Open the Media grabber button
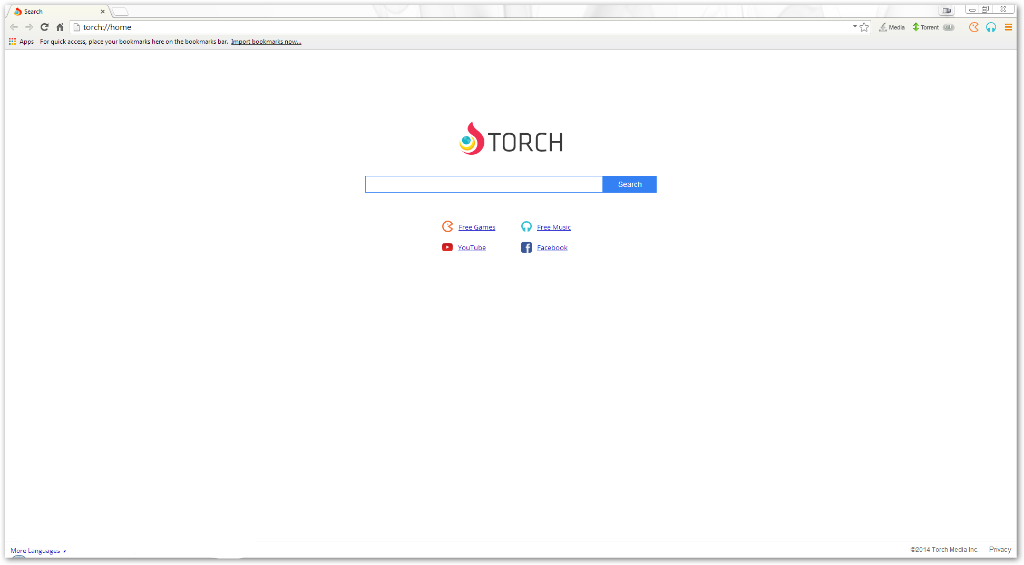This screenshot has height=565, width=1024. click(x=892, y=27)
